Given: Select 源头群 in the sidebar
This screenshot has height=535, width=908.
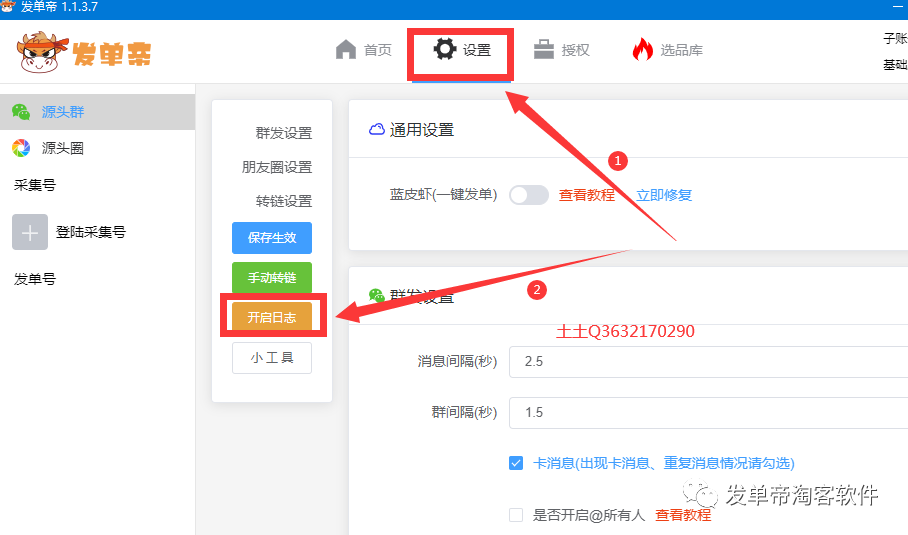Looking at the screenshot, I should [97, 112].
